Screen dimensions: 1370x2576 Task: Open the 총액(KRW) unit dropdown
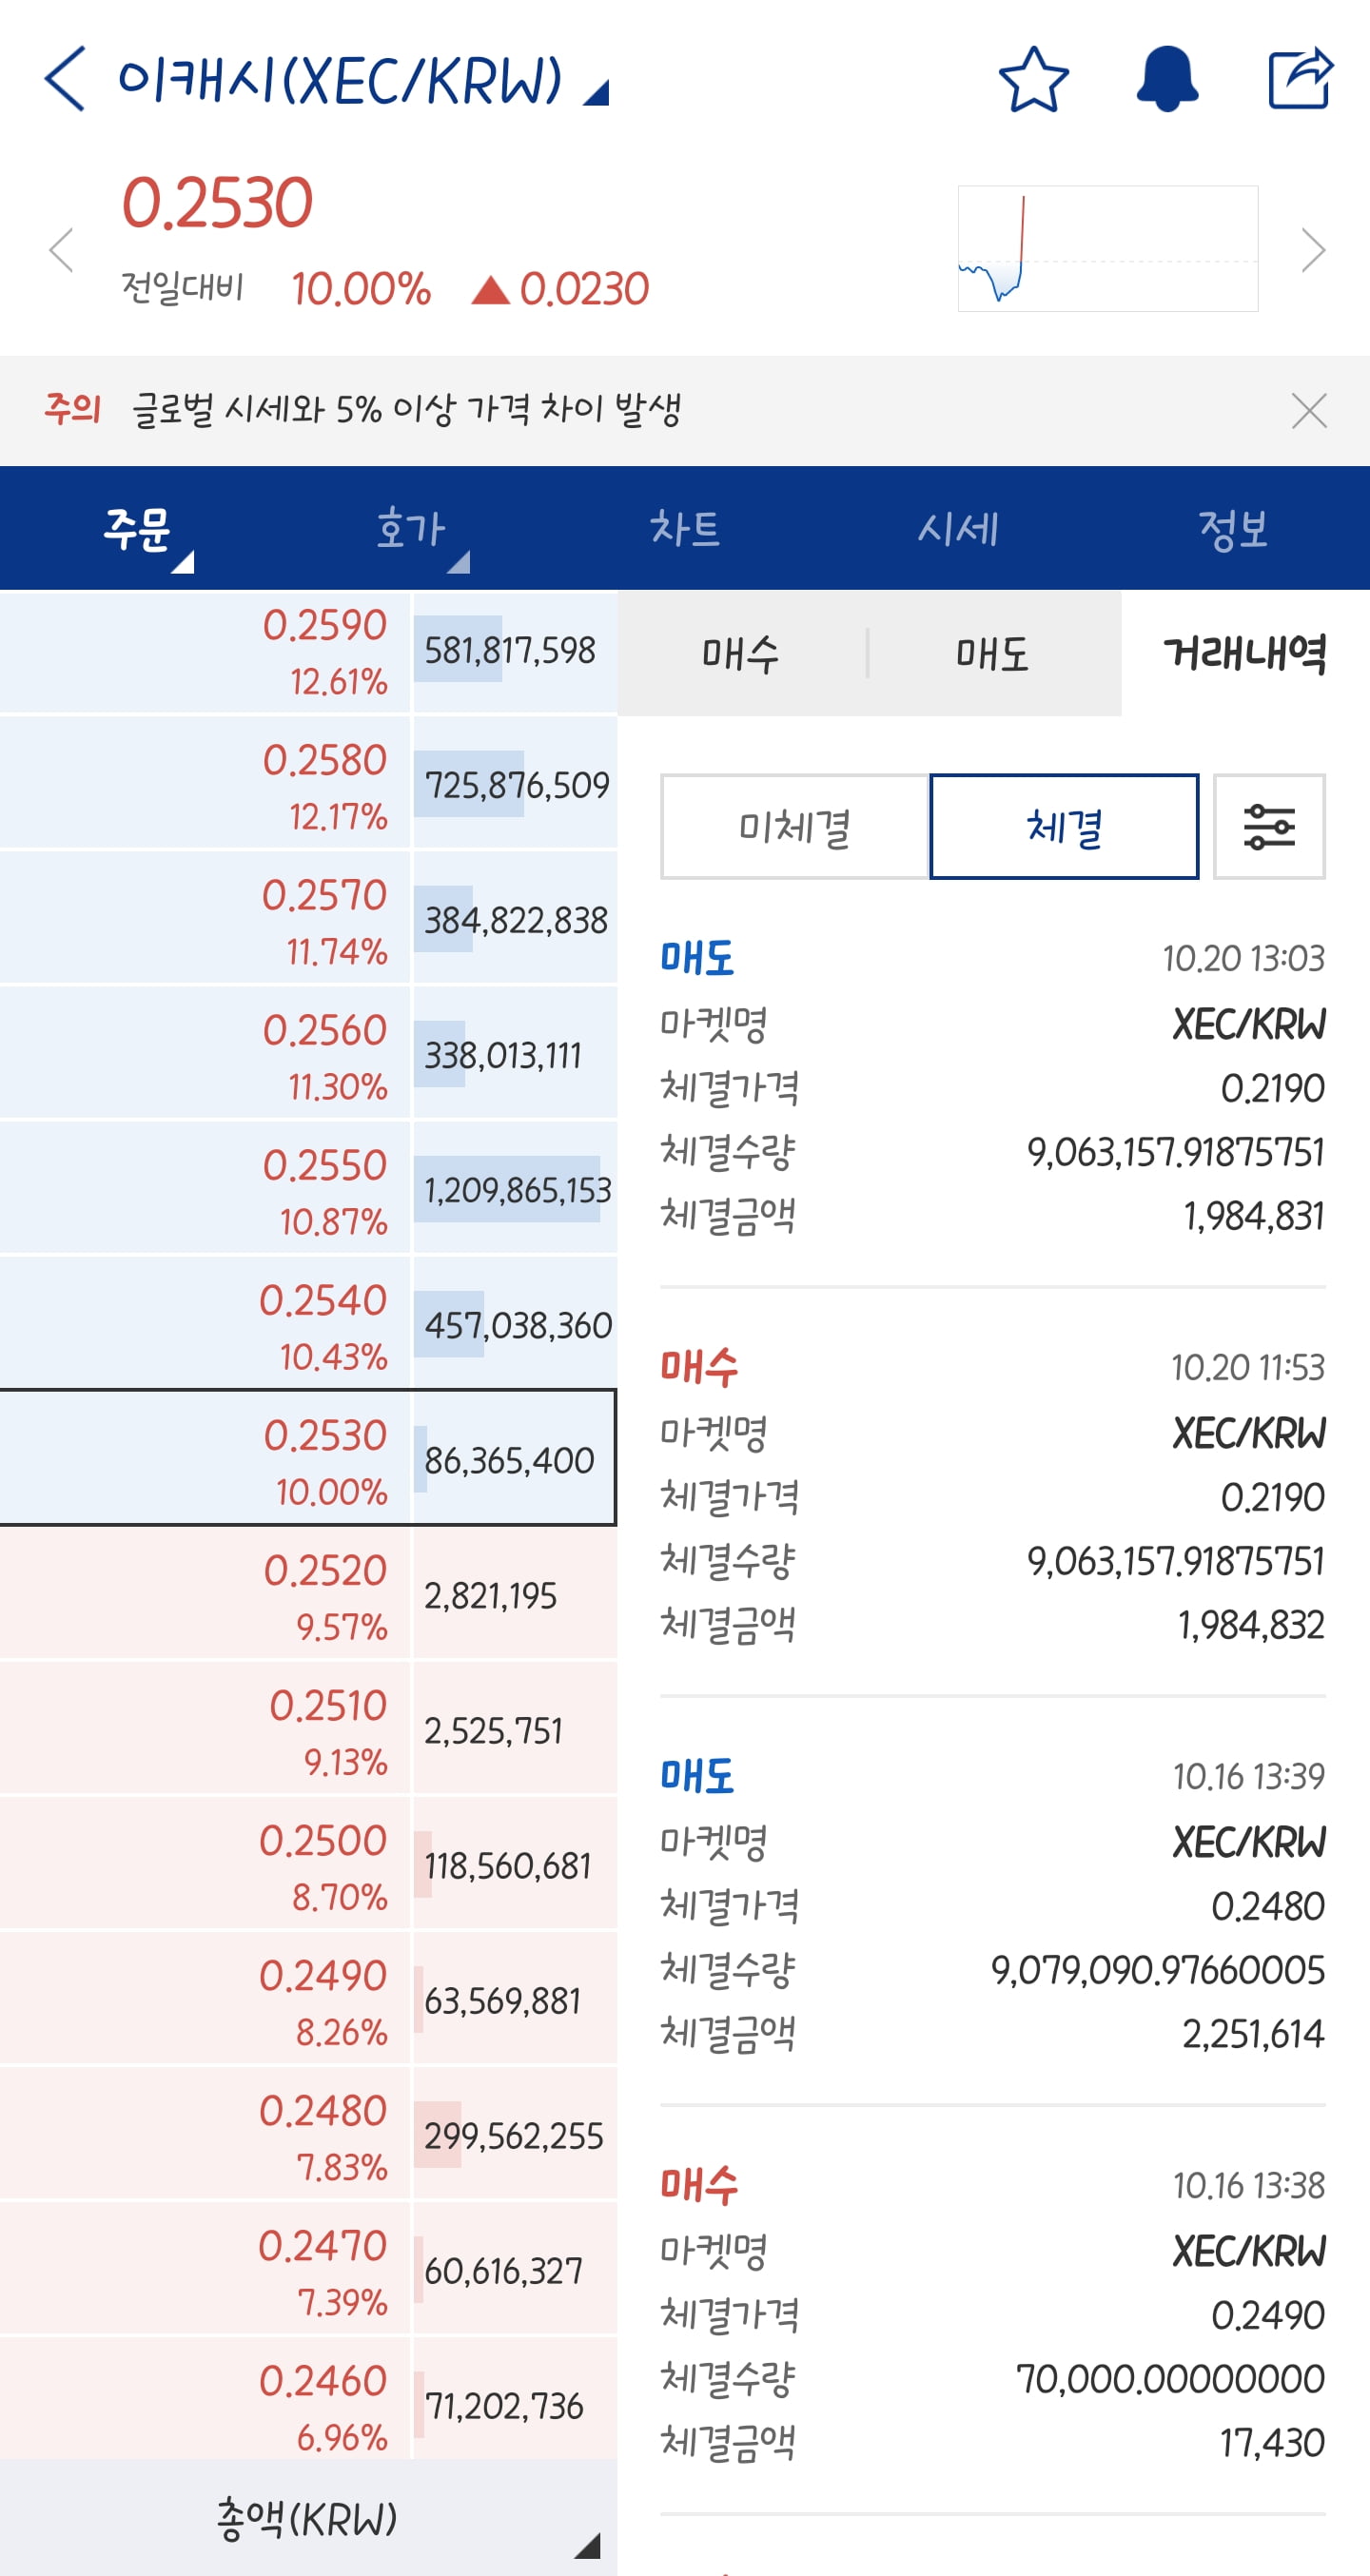(x=308, y=2518)
